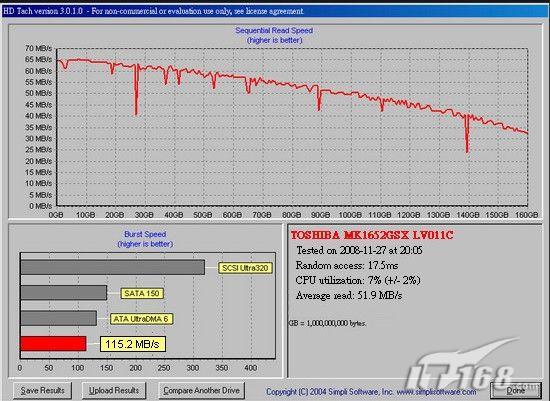This screenshot has width=550, height=401.
Task: Click the Upload Results button
Action: [x=114, y=390]
